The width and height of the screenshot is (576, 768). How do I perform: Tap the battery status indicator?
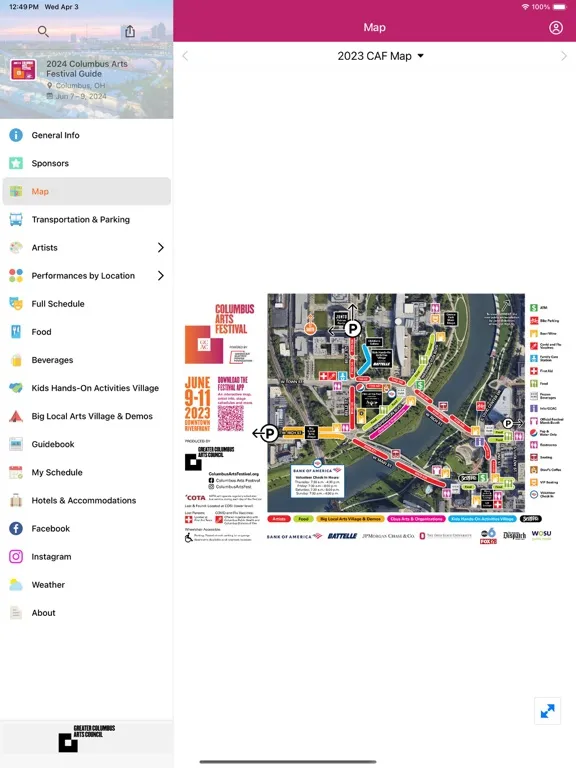tap(559, 7)
